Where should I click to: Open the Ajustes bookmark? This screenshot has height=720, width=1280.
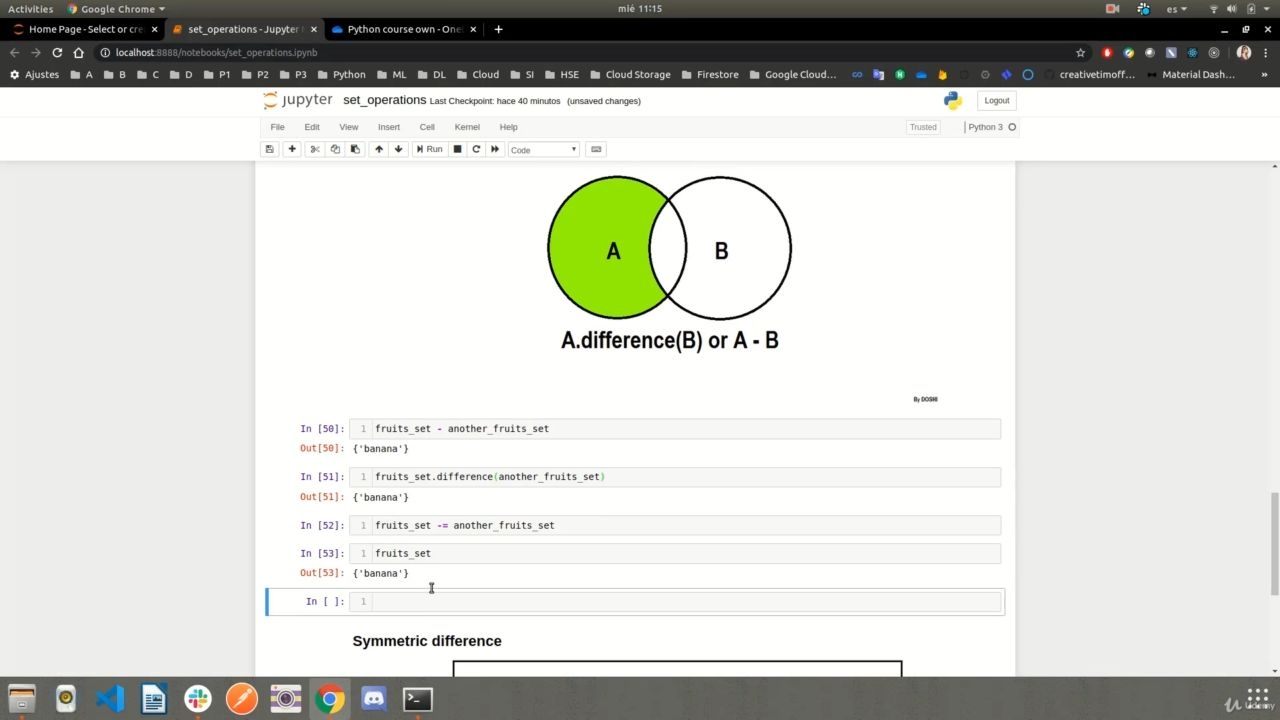click(34, 74)
